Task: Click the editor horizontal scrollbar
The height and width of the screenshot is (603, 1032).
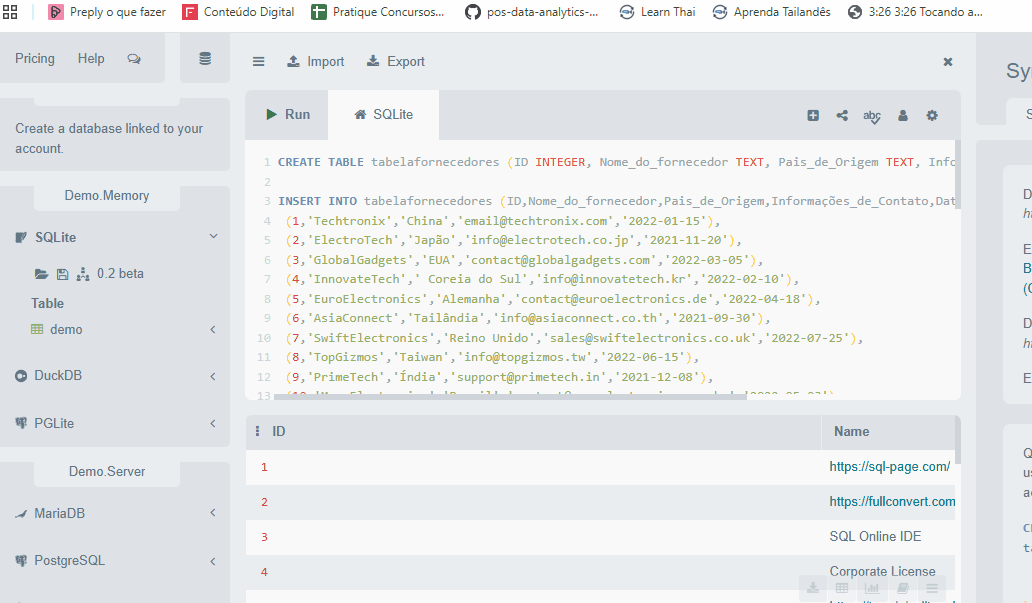Action: [510, 396]
